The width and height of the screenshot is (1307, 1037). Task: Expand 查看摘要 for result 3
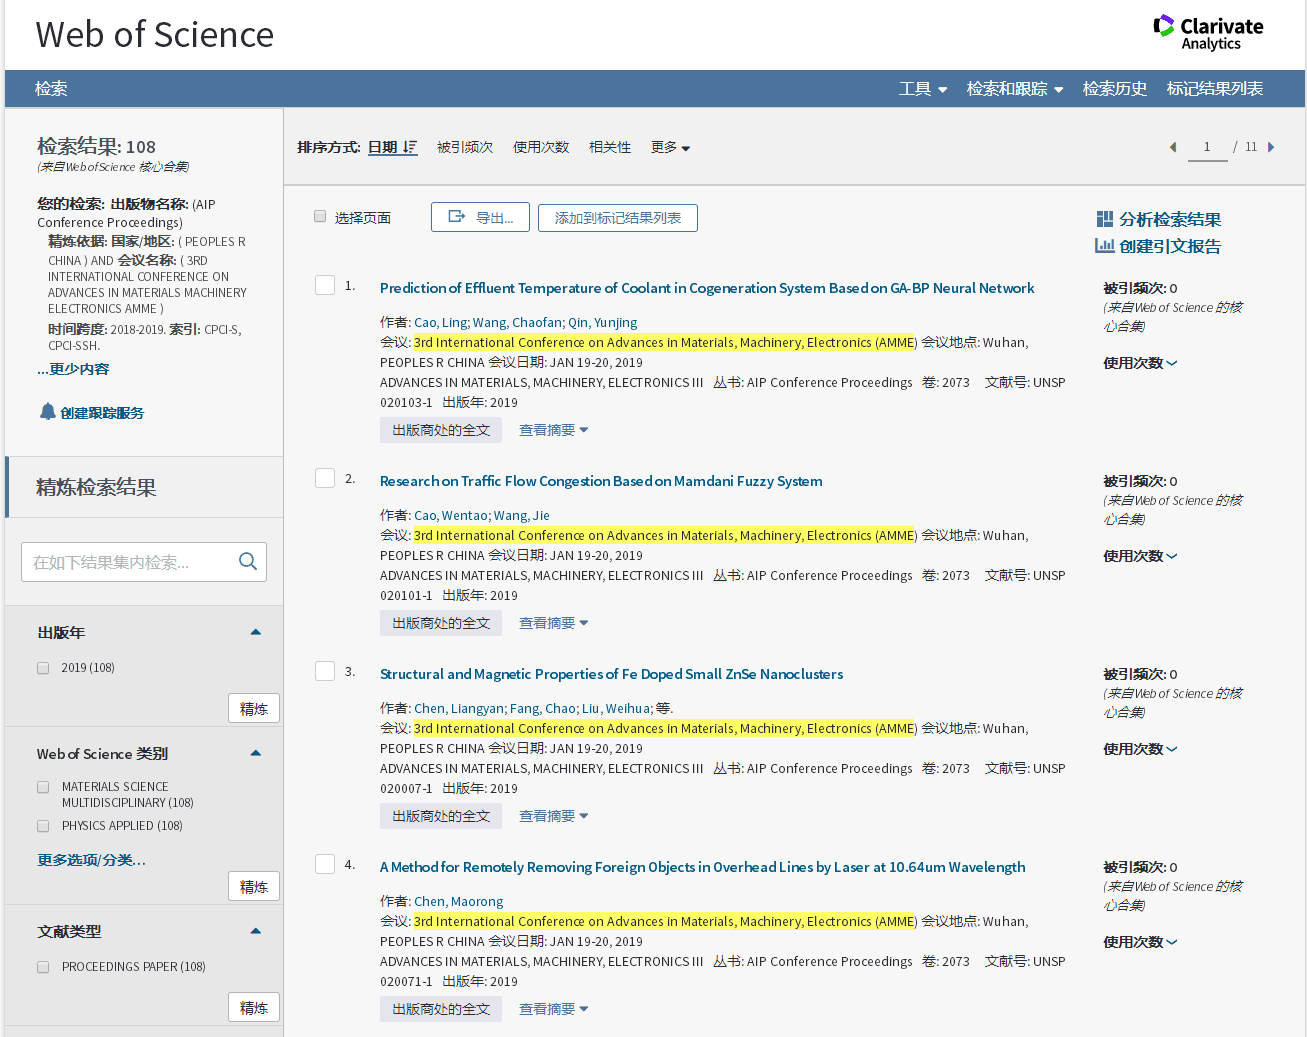[x=553, y=816]
